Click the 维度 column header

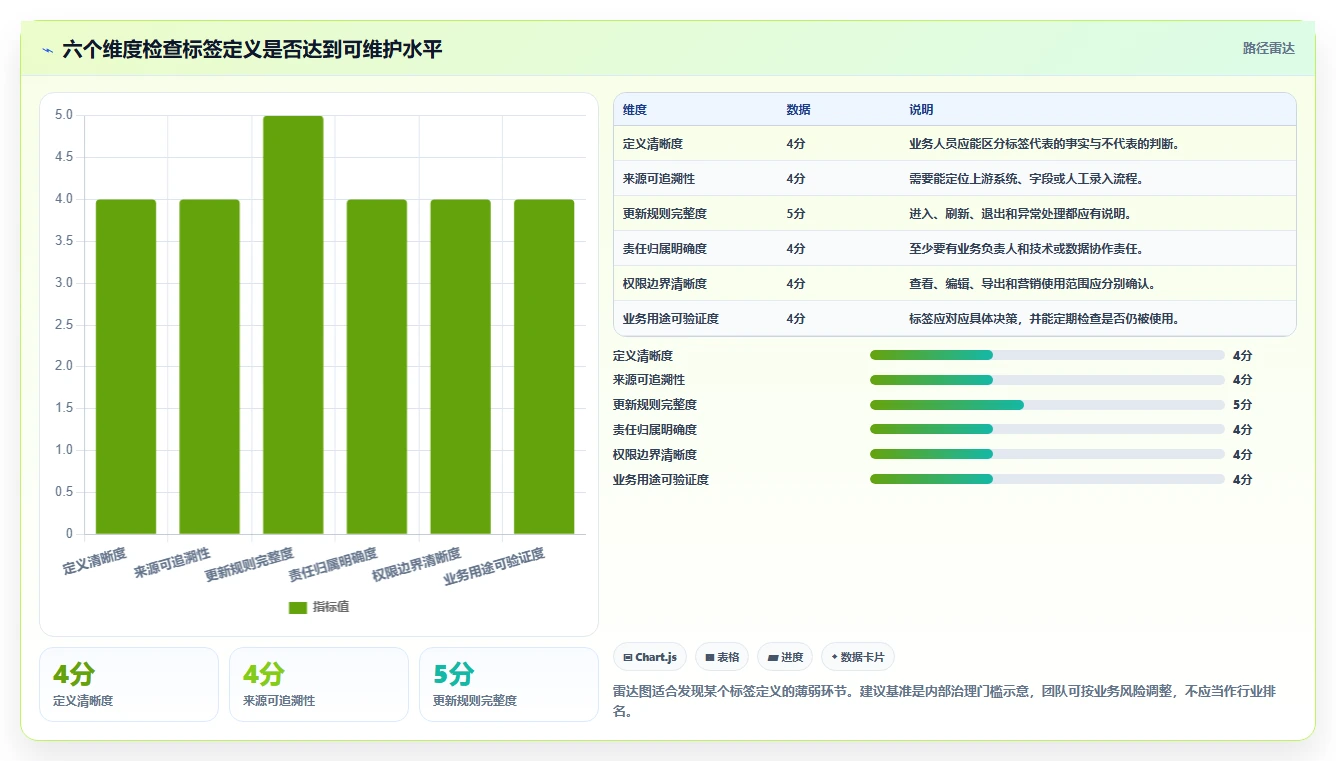[635, 110]
